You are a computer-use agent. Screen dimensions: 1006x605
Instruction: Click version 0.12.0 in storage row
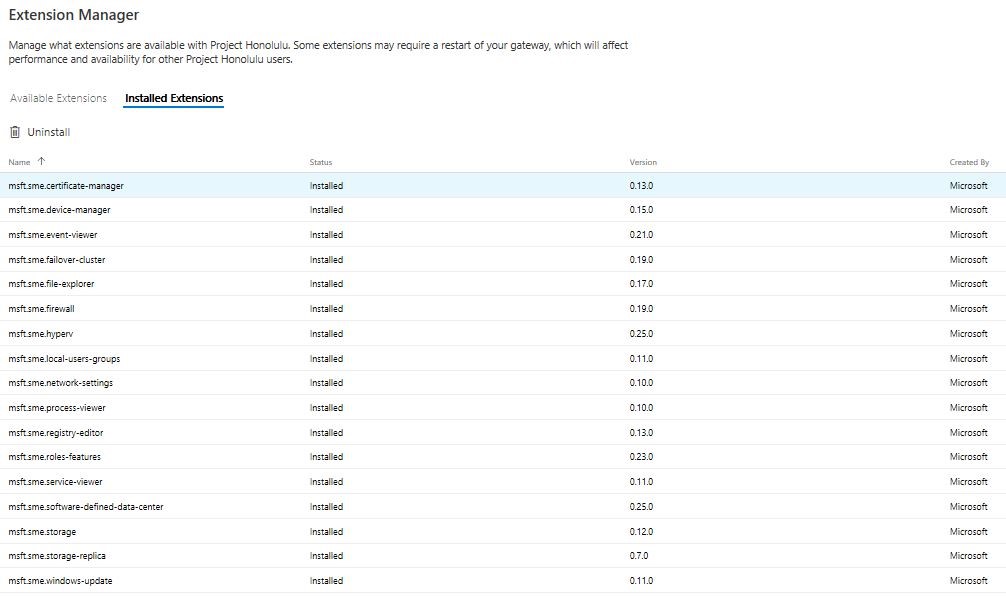pyautogui.click(x=642, y=532)
